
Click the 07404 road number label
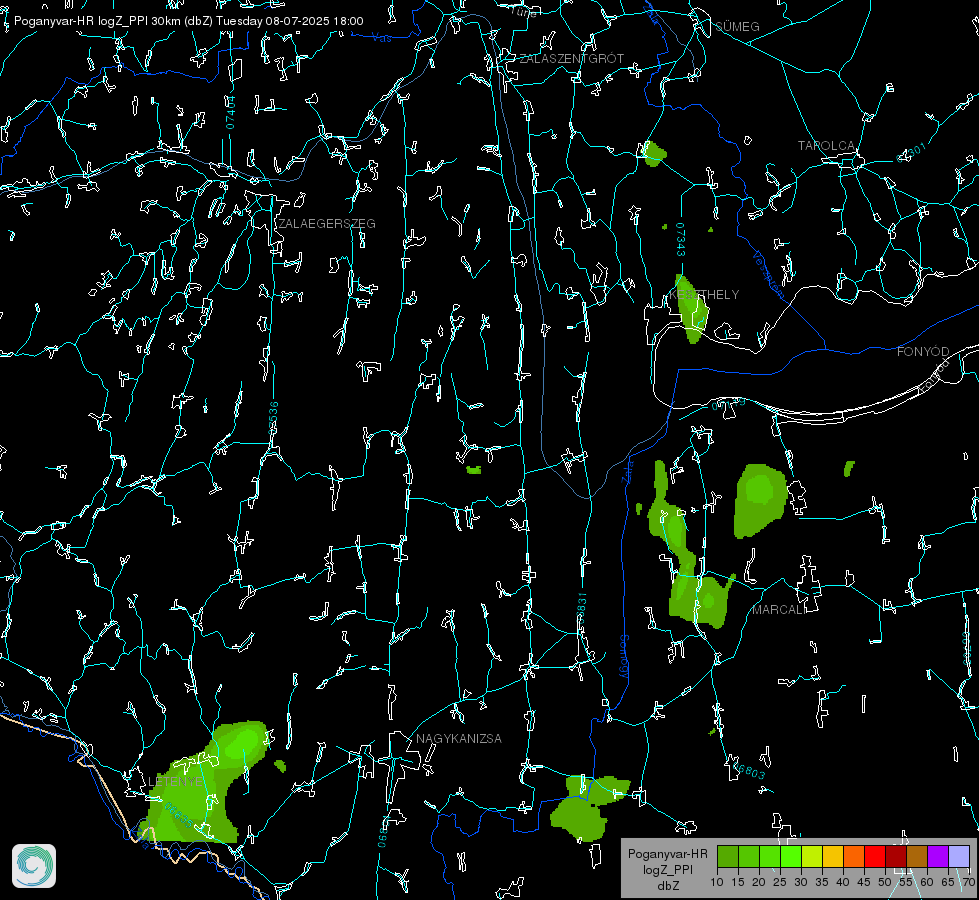(x=230, y=112)
